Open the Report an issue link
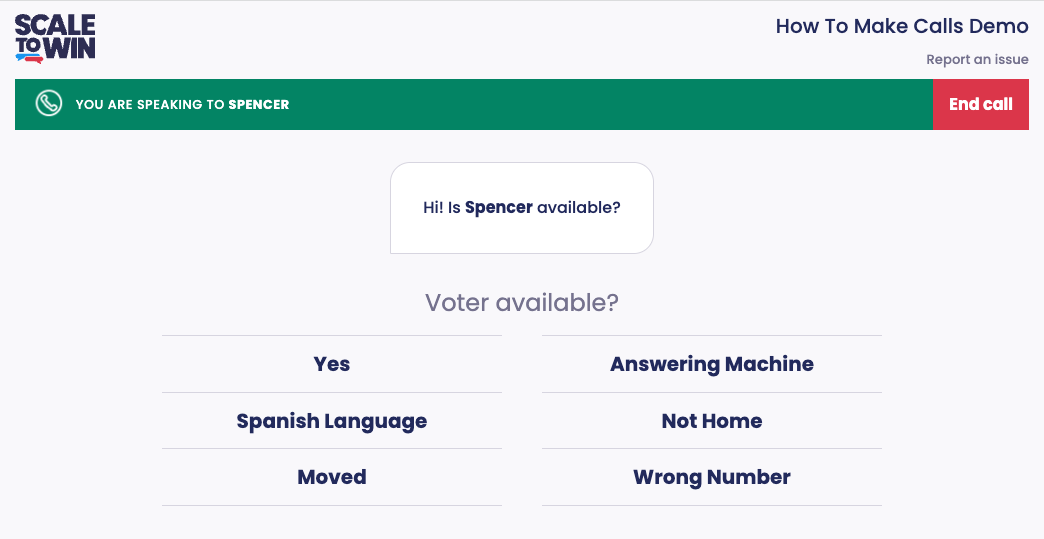 [x=976, y=60]
